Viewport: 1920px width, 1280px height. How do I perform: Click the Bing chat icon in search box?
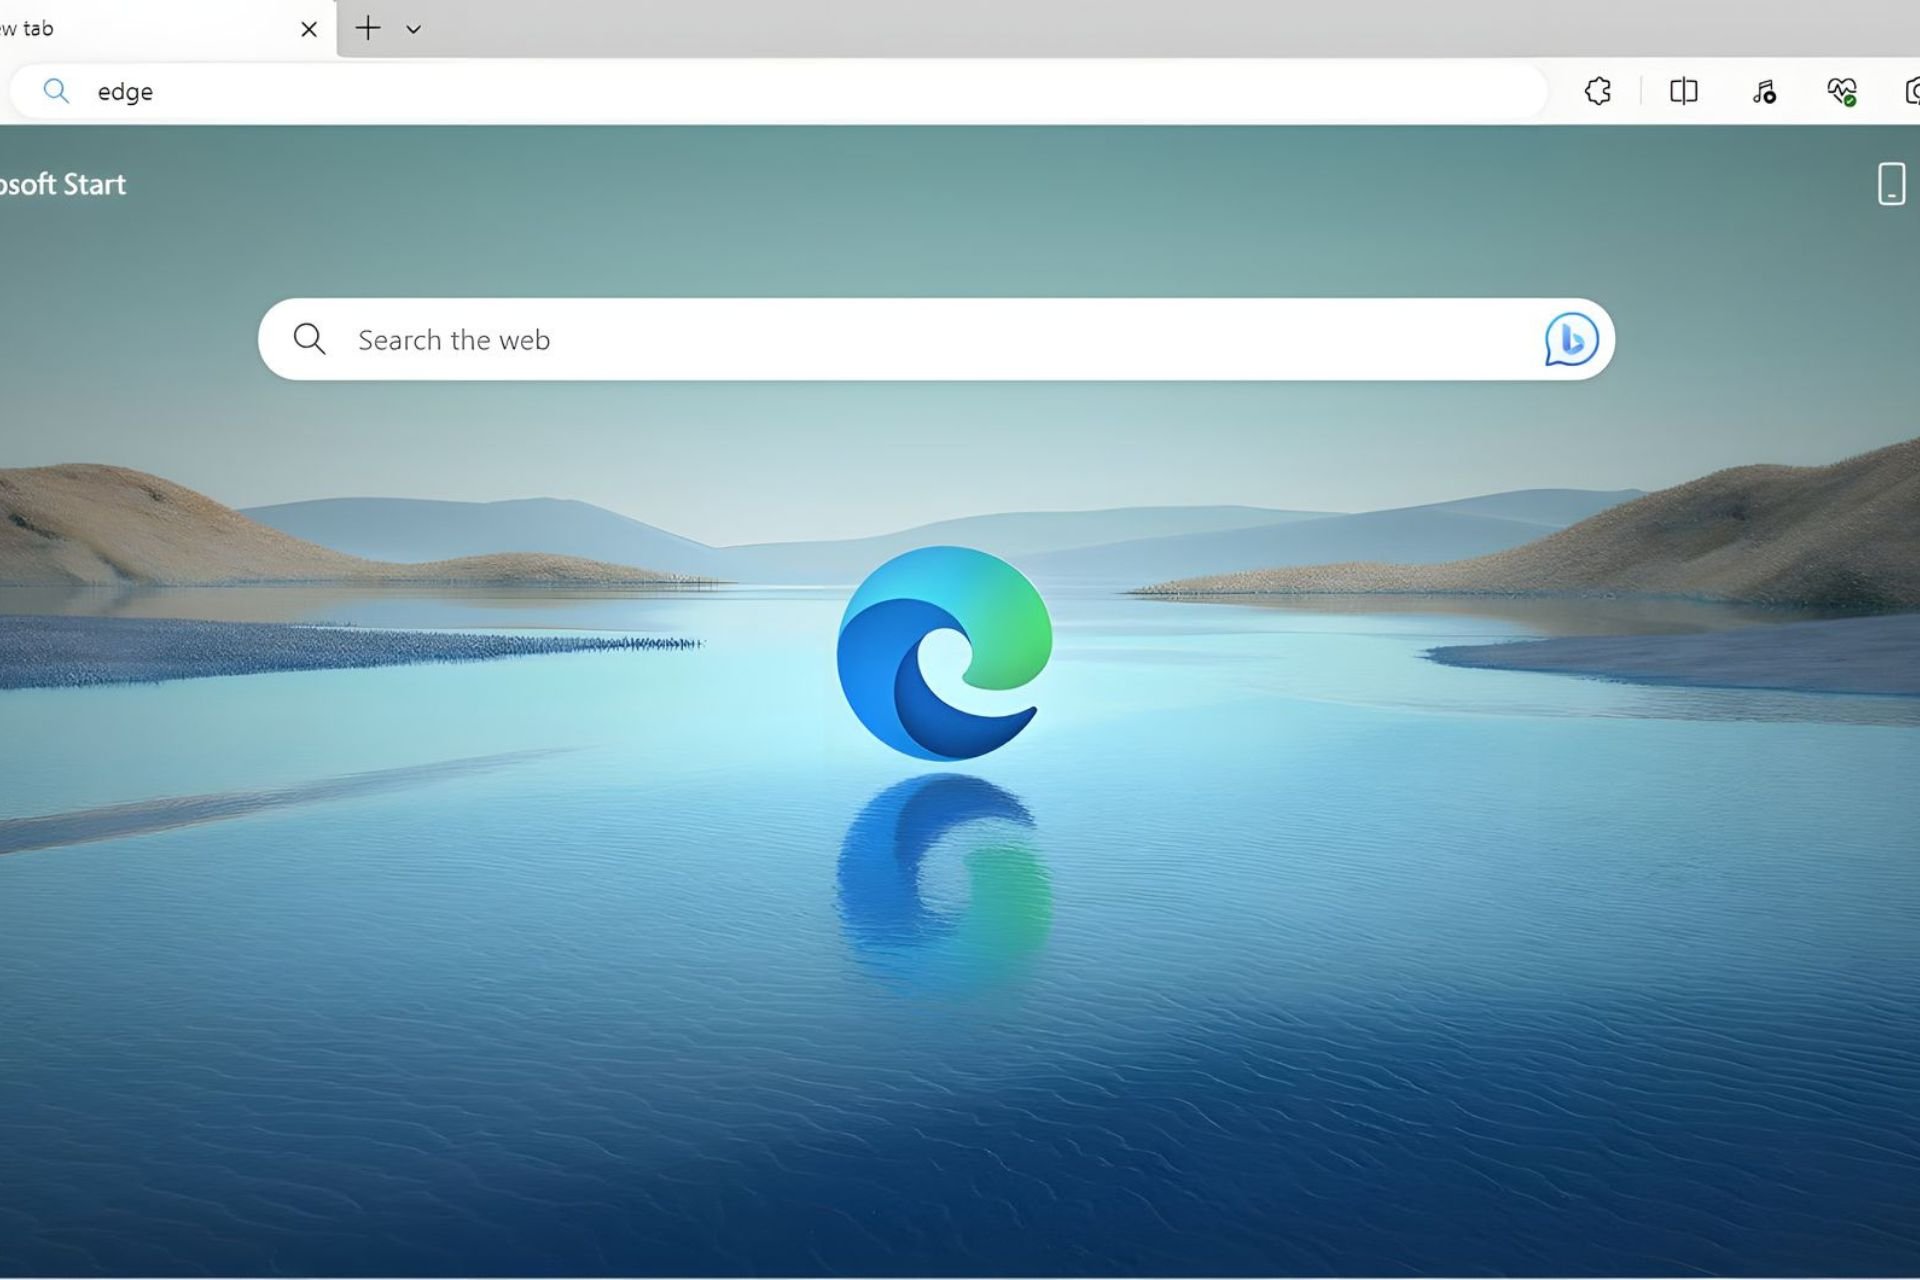pos(1571,339)
